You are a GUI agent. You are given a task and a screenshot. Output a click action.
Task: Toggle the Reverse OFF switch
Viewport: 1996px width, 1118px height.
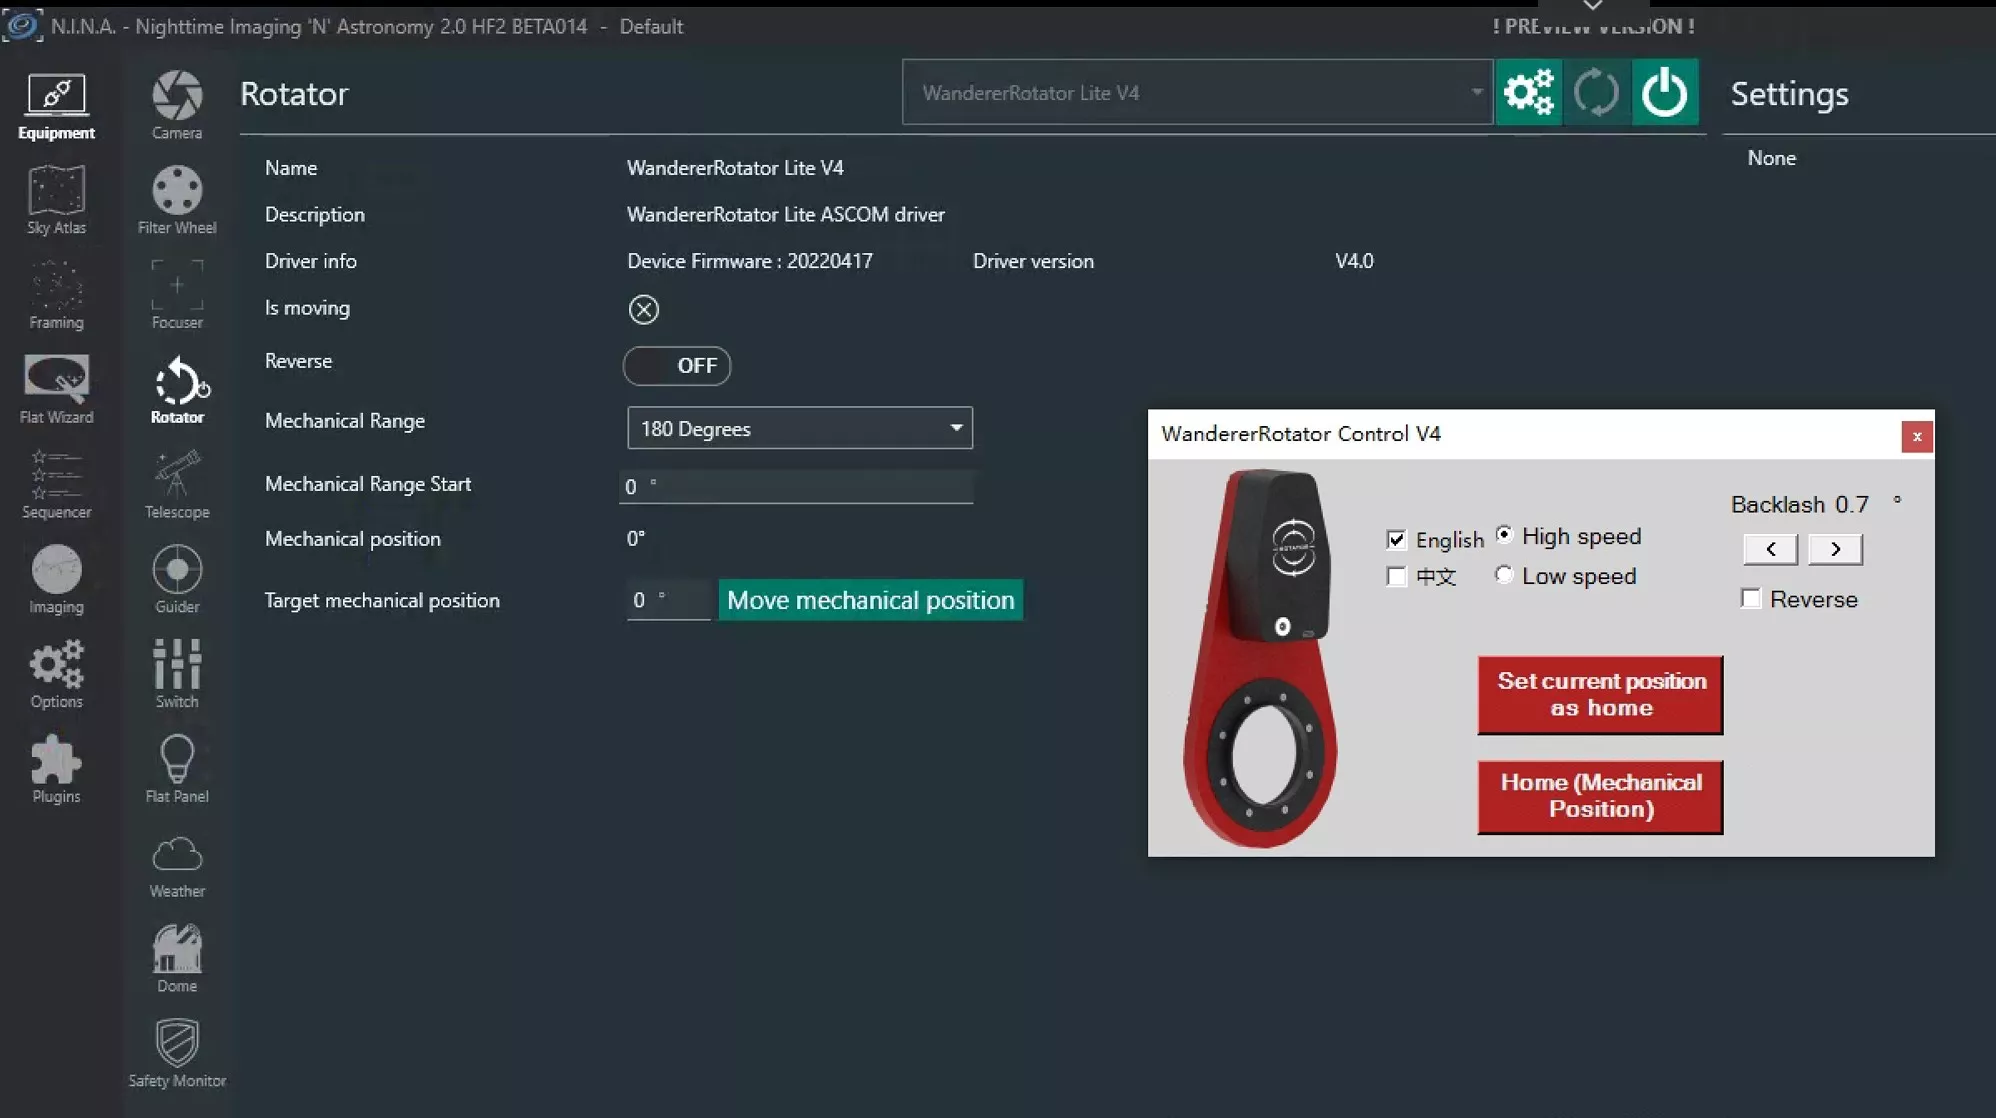pyautogui.click(x=677, y=366)
